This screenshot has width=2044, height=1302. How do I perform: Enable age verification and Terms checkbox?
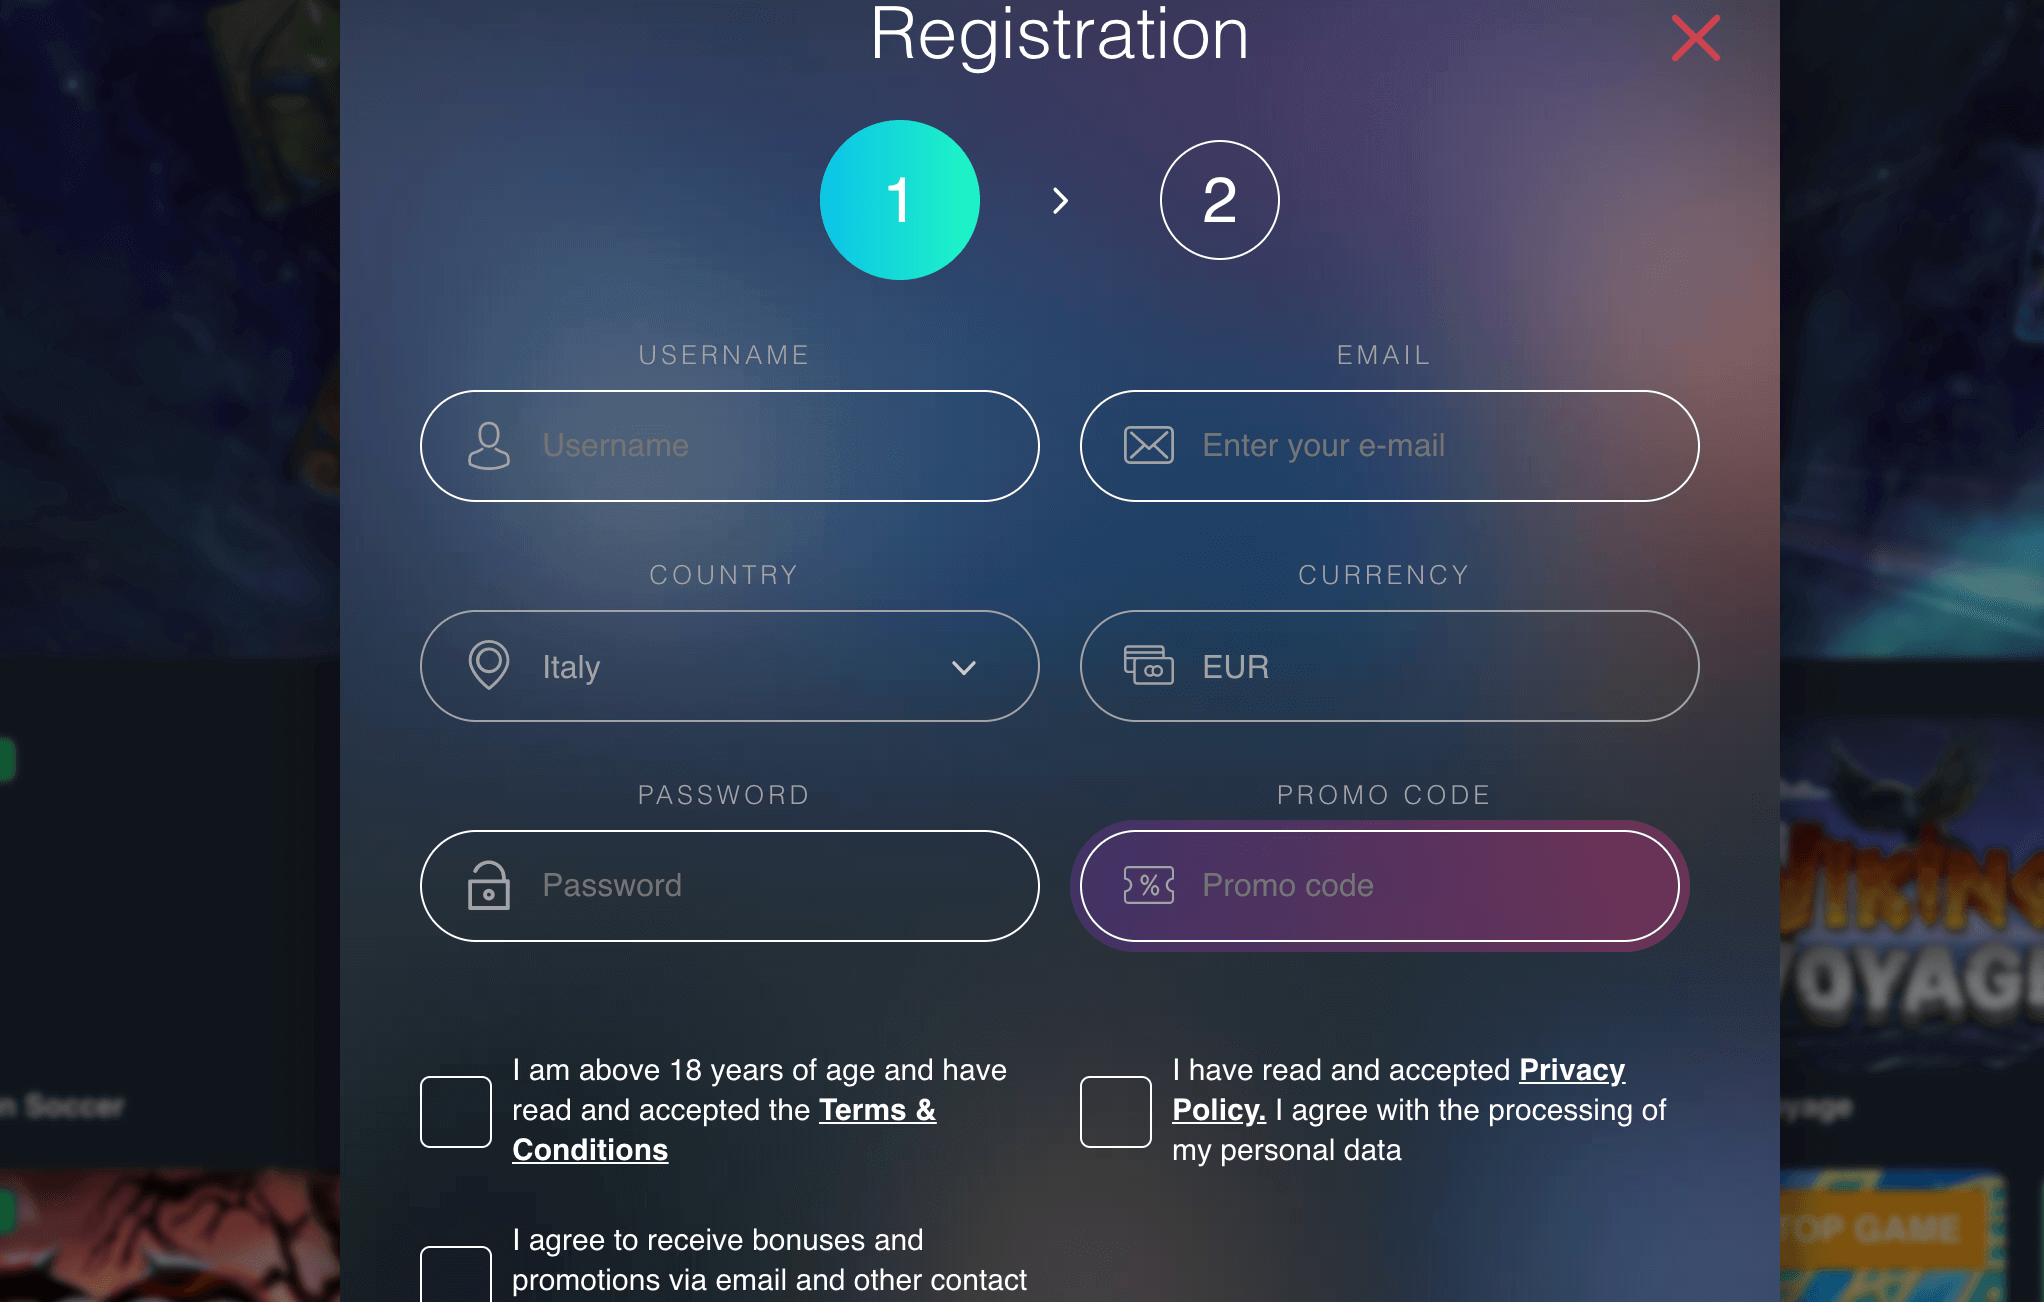454,1108
